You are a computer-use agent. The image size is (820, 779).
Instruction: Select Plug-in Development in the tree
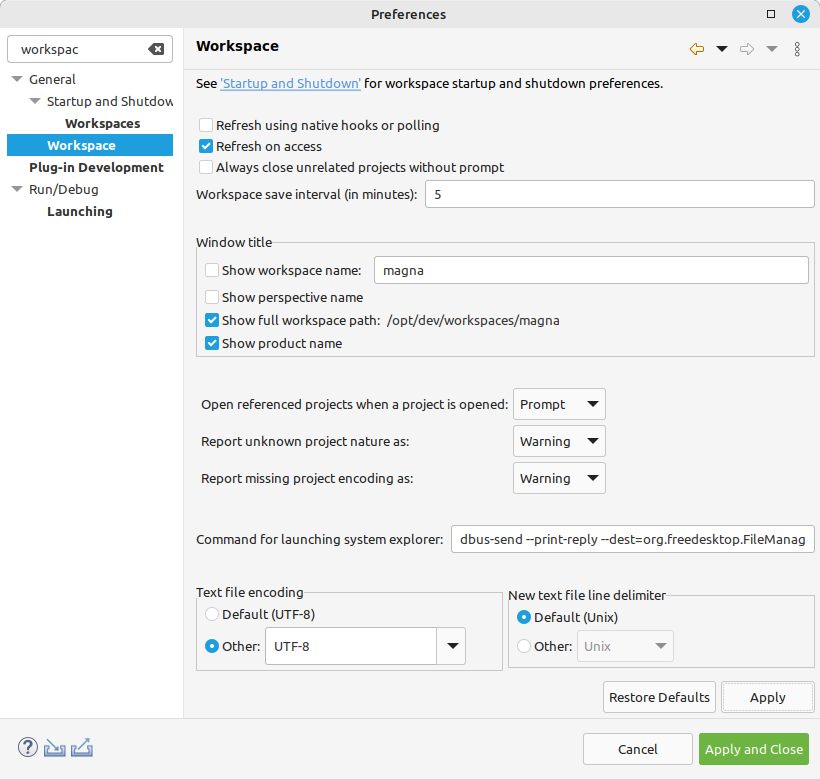(x=96, y=167)
